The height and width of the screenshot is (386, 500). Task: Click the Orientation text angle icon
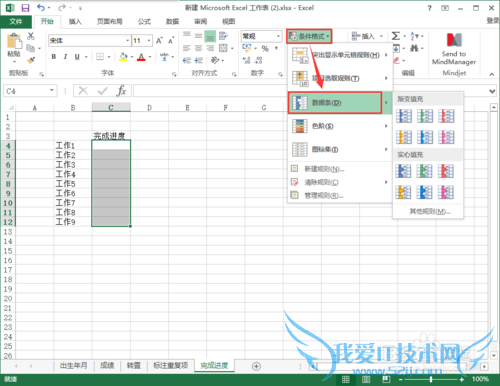[215, 60]
